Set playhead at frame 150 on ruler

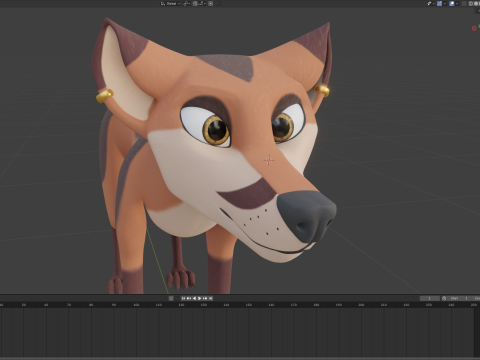249,305
